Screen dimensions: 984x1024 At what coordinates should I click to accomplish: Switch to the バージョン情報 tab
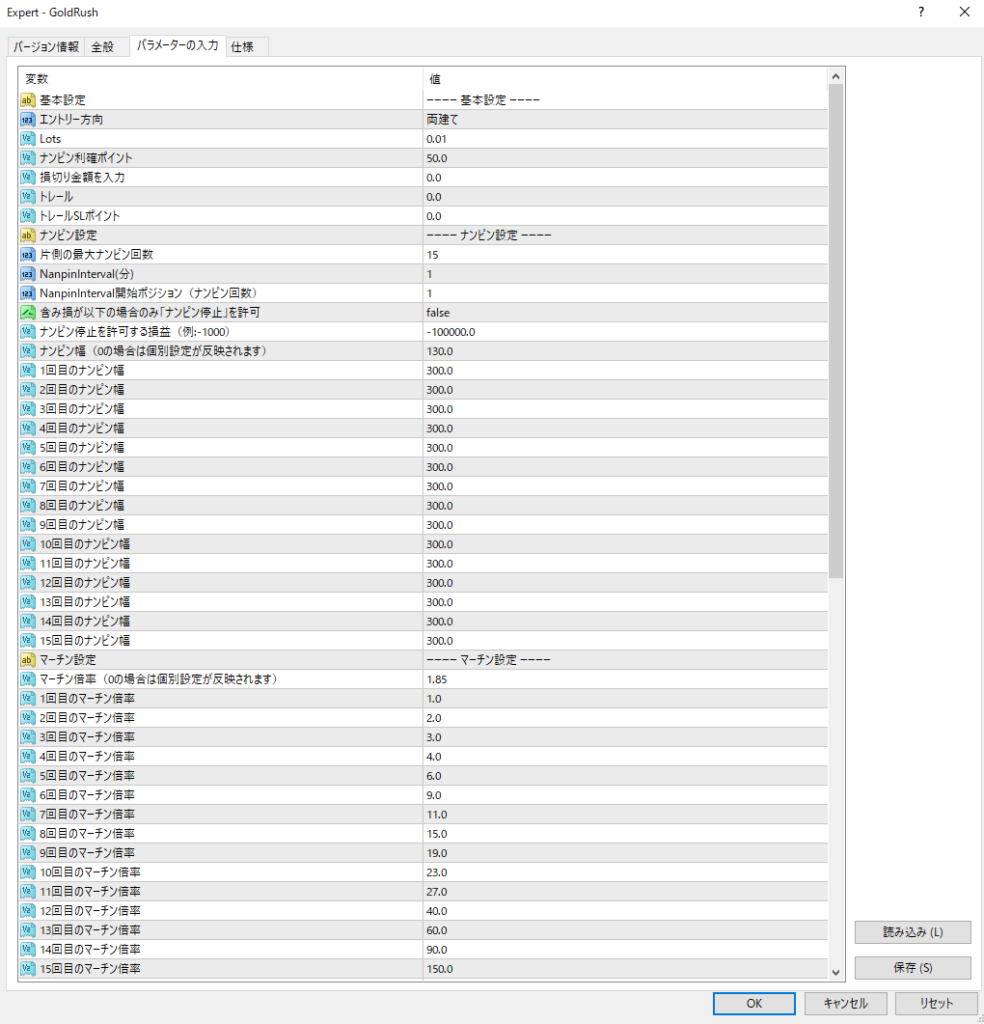[x=46, y=47]
